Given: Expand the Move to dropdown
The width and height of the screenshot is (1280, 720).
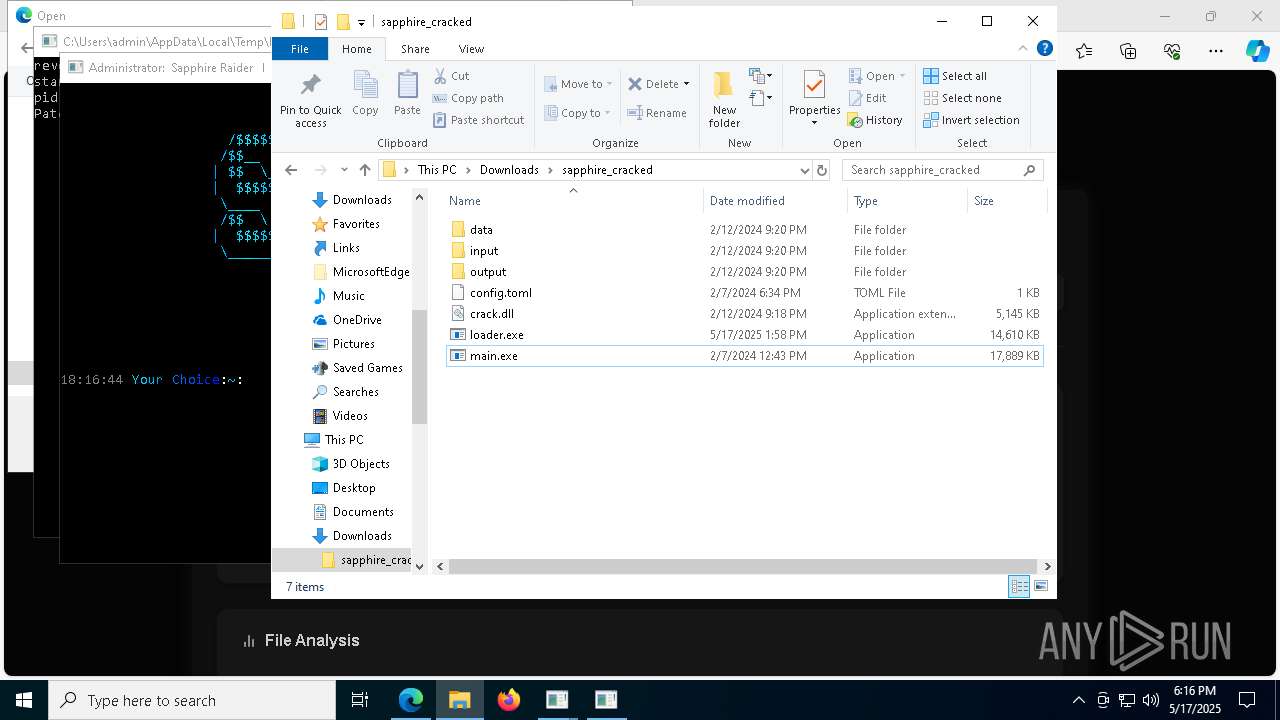Looking at the screenshot, I should pos(609,84).
